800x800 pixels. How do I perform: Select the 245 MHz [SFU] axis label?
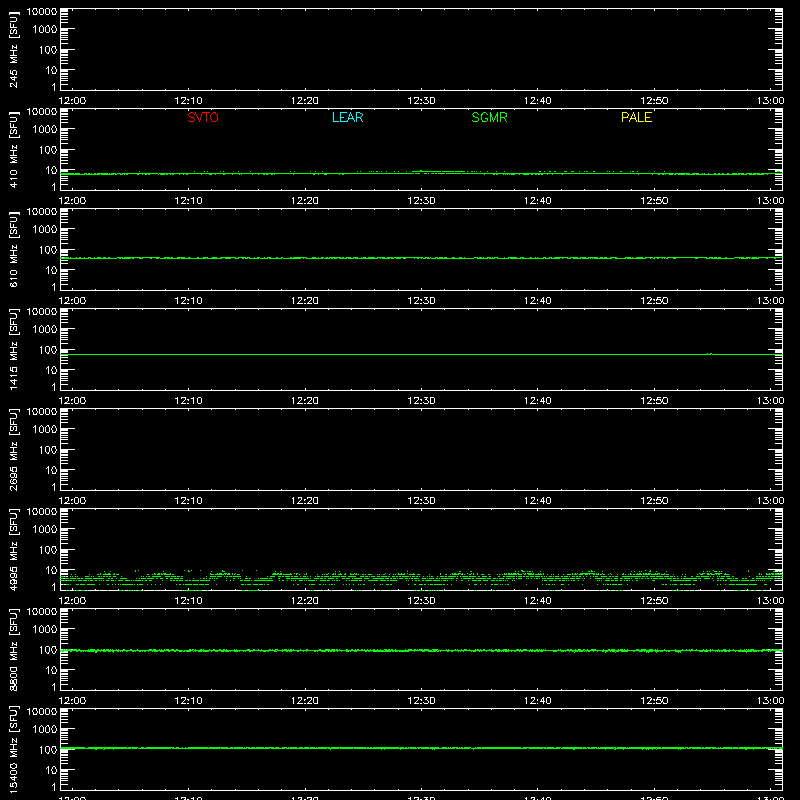tap(13, 49)
